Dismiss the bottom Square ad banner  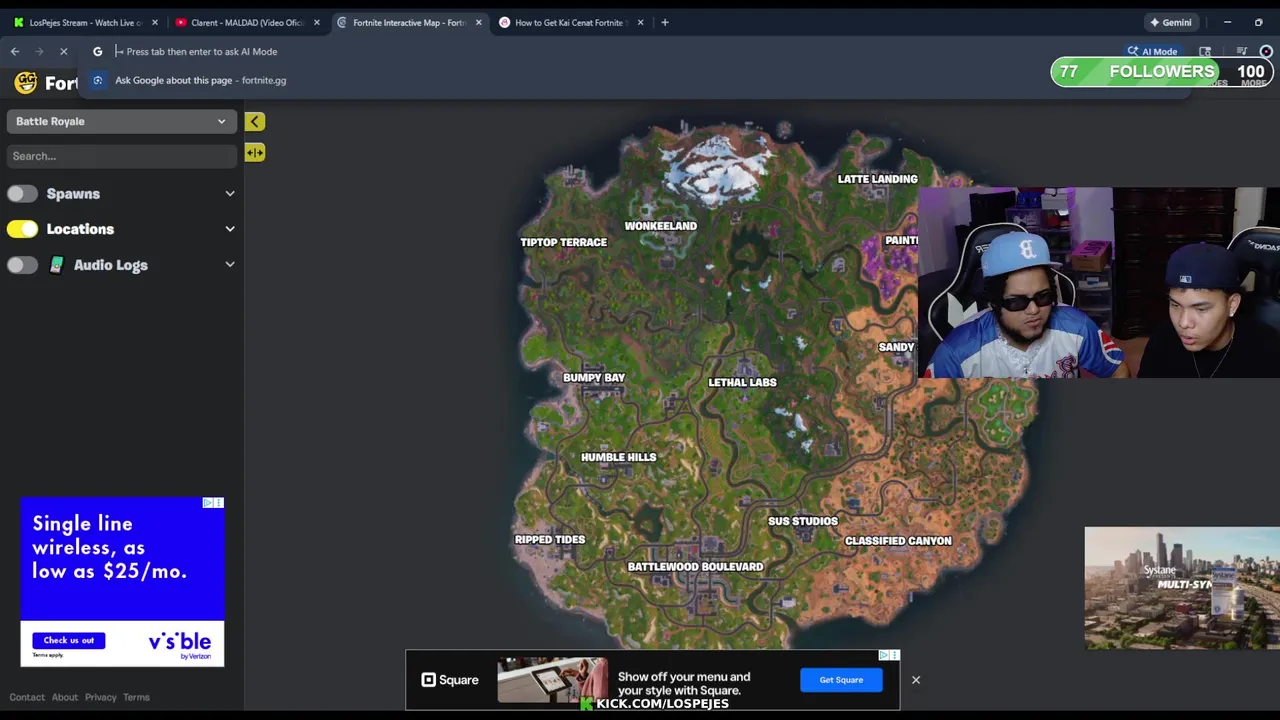click(x=915, y=680)
